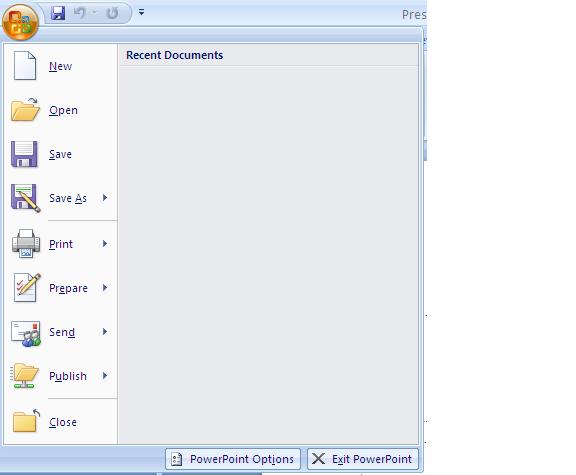Click the Send envelope and people icon
Screen dimensions: 576x475
click(26, 334)
